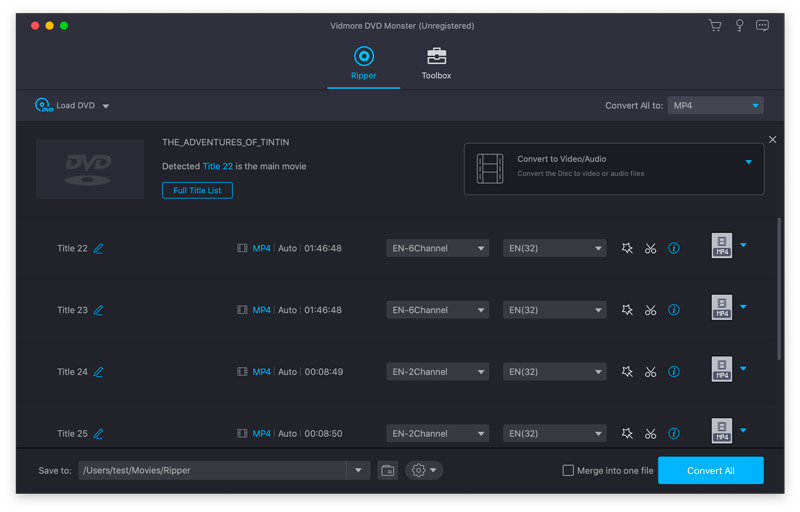This screenshot has height=512, width=800.
Task: Click the MP4 output format icon for Title 23
Action: click(x=721, y=307)
